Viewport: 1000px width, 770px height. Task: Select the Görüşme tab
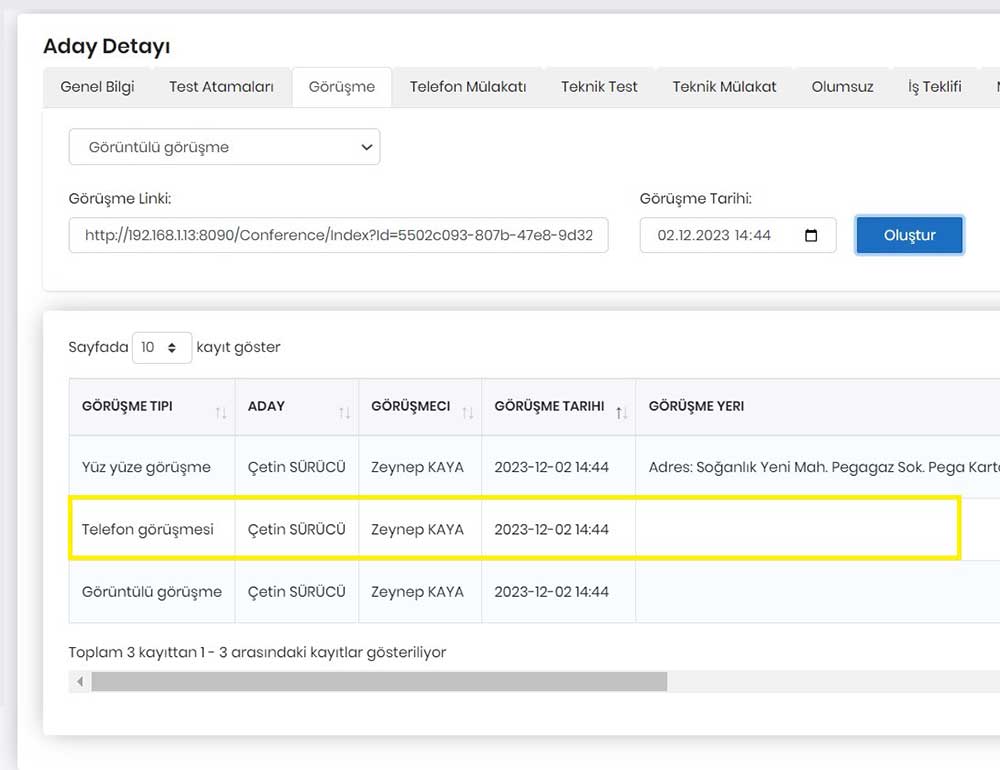342,87
